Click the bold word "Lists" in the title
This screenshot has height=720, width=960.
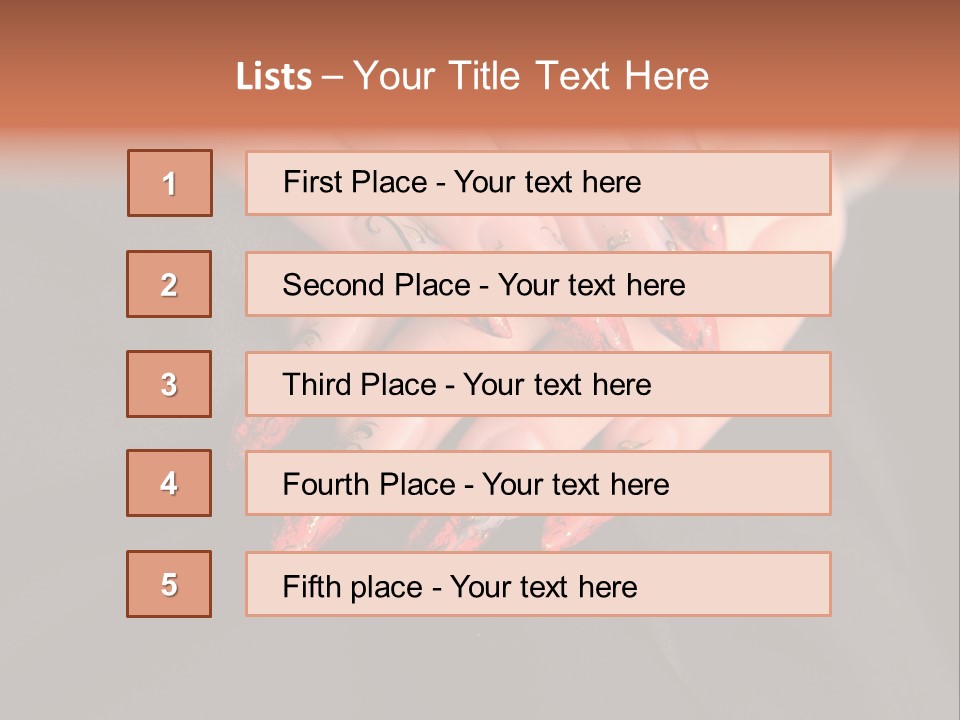click(274, 77)
